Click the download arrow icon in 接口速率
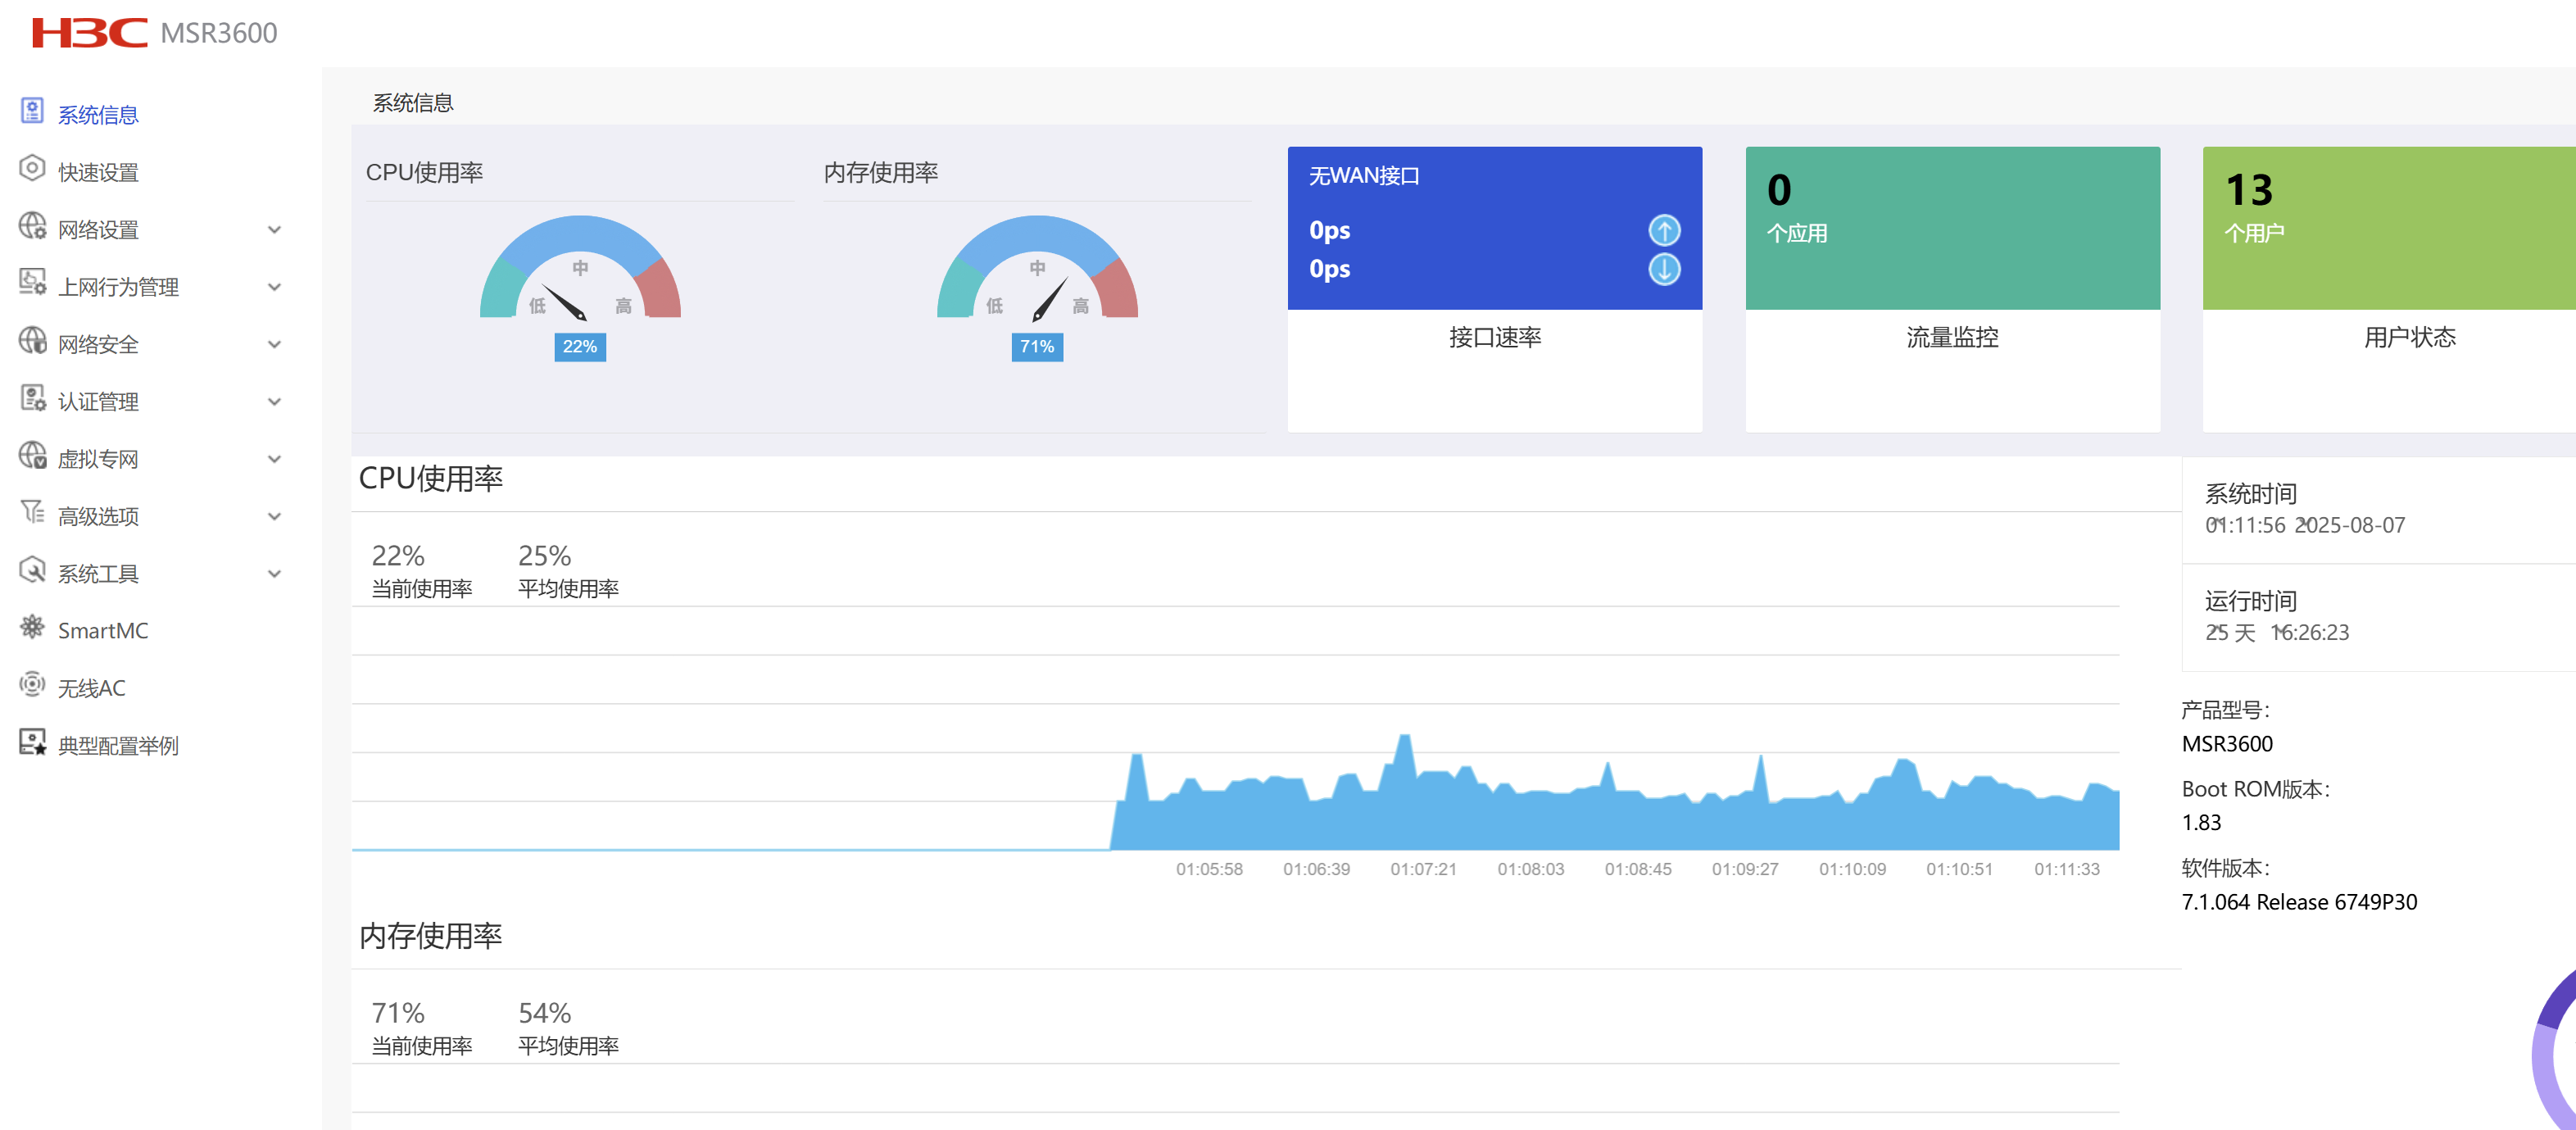 pyautogui.click(x=1663, y=269)
